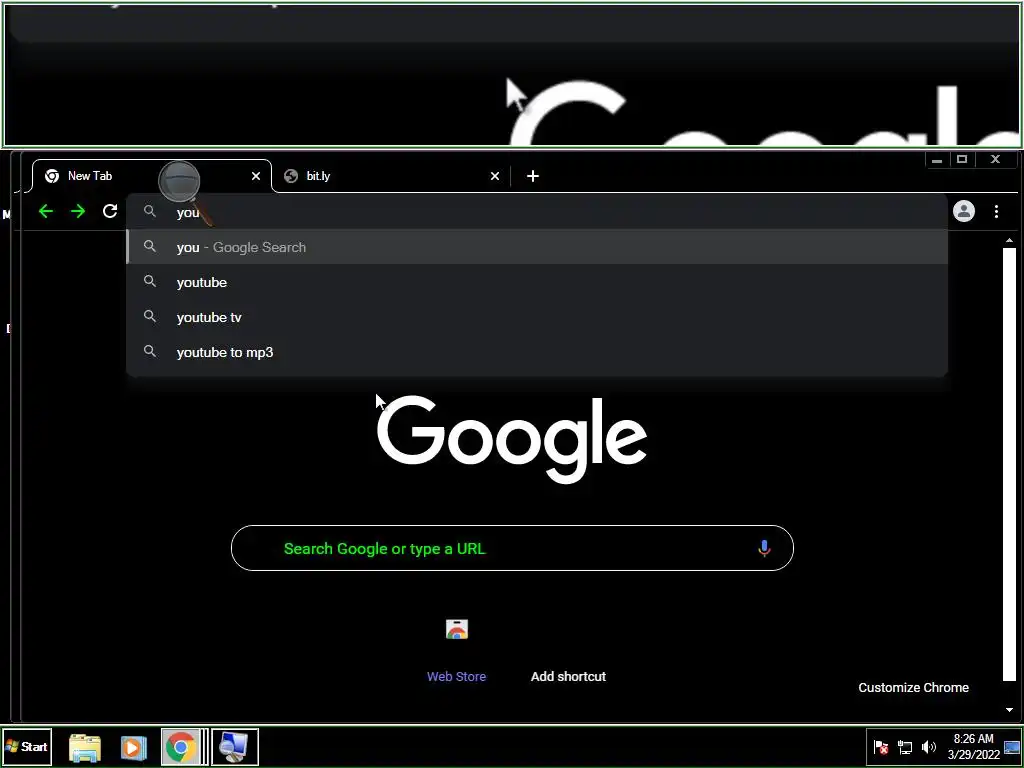Image resolution: width=1024 pixels, height=768 pixels.
Task: Open File Explorer from the taskbar
Action: [x=85, y=747]
